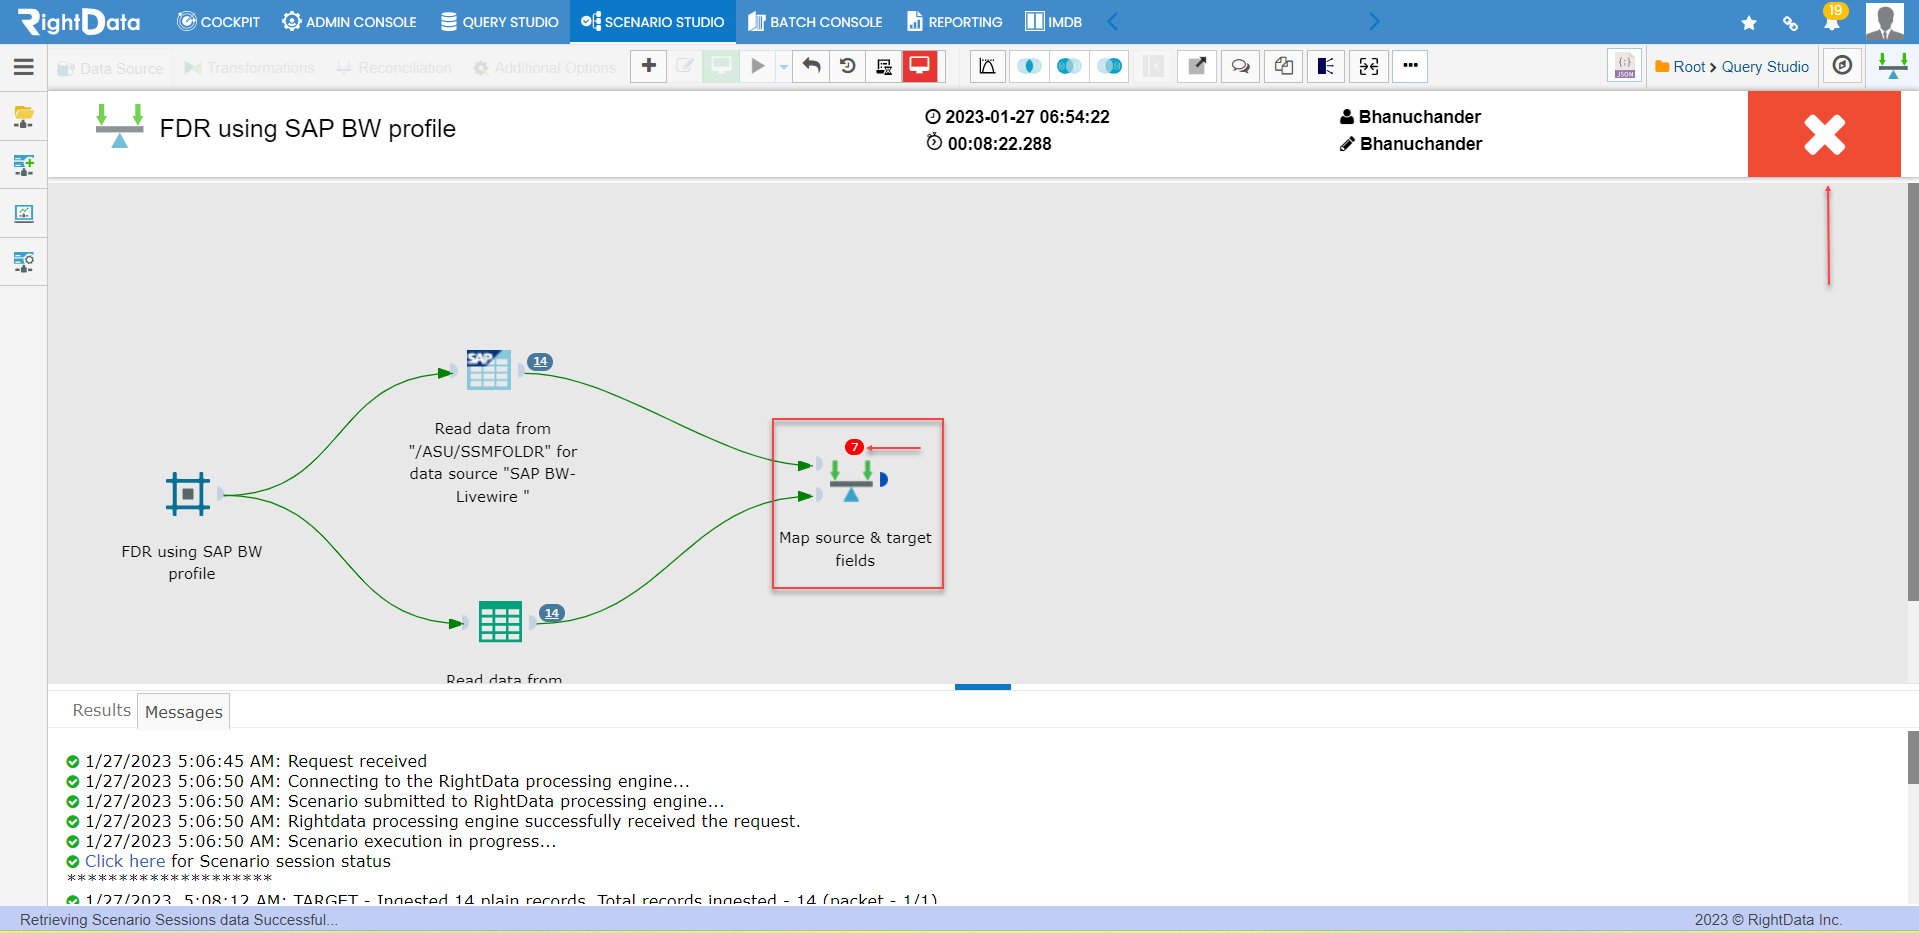This screenshot has width=1919, height=933.
Task: Select the right join Venn icon
Action: 1109,66
